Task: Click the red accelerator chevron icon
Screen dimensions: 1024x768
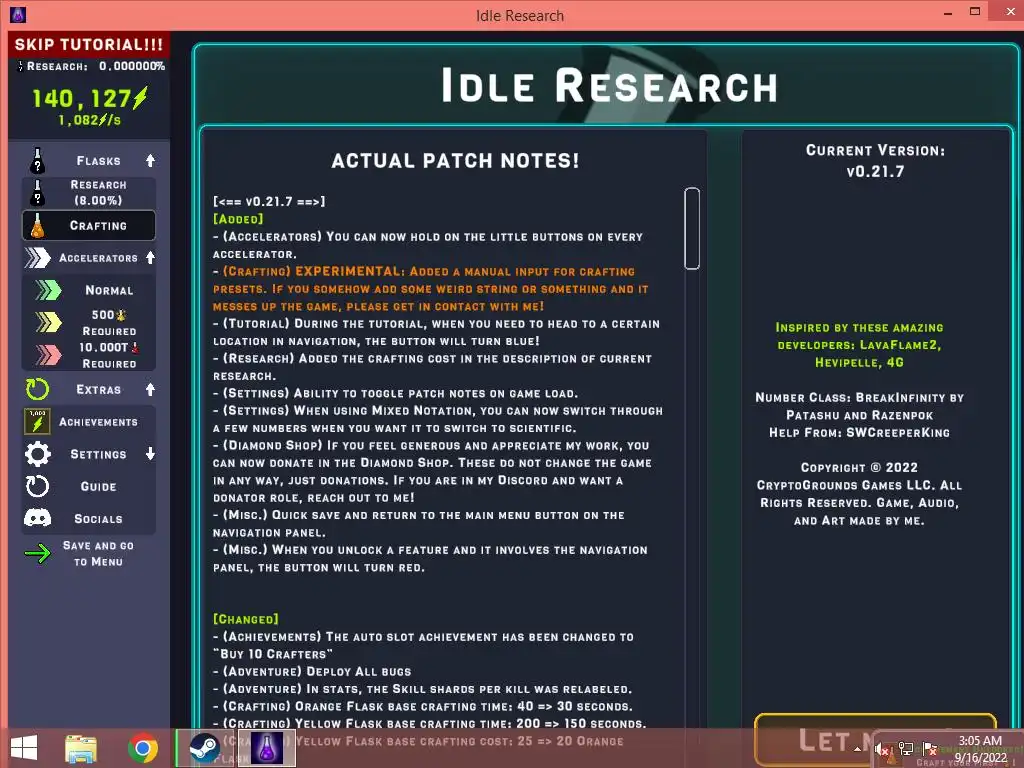Action: tap(48, 355)
